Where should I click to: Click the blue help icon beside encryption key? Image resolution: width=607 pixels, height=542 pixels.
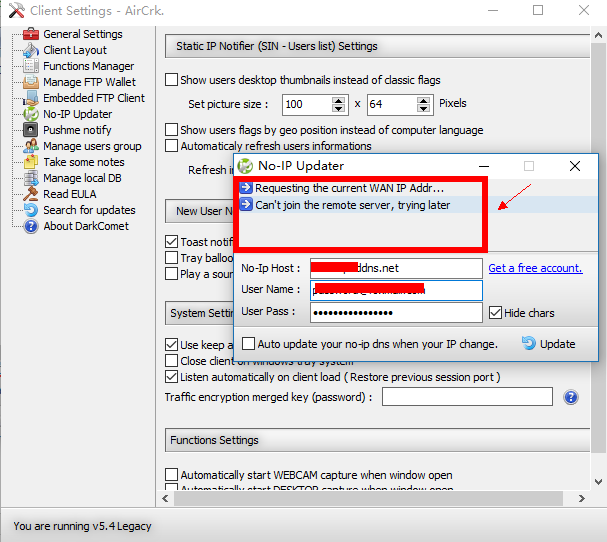[571, 397]
